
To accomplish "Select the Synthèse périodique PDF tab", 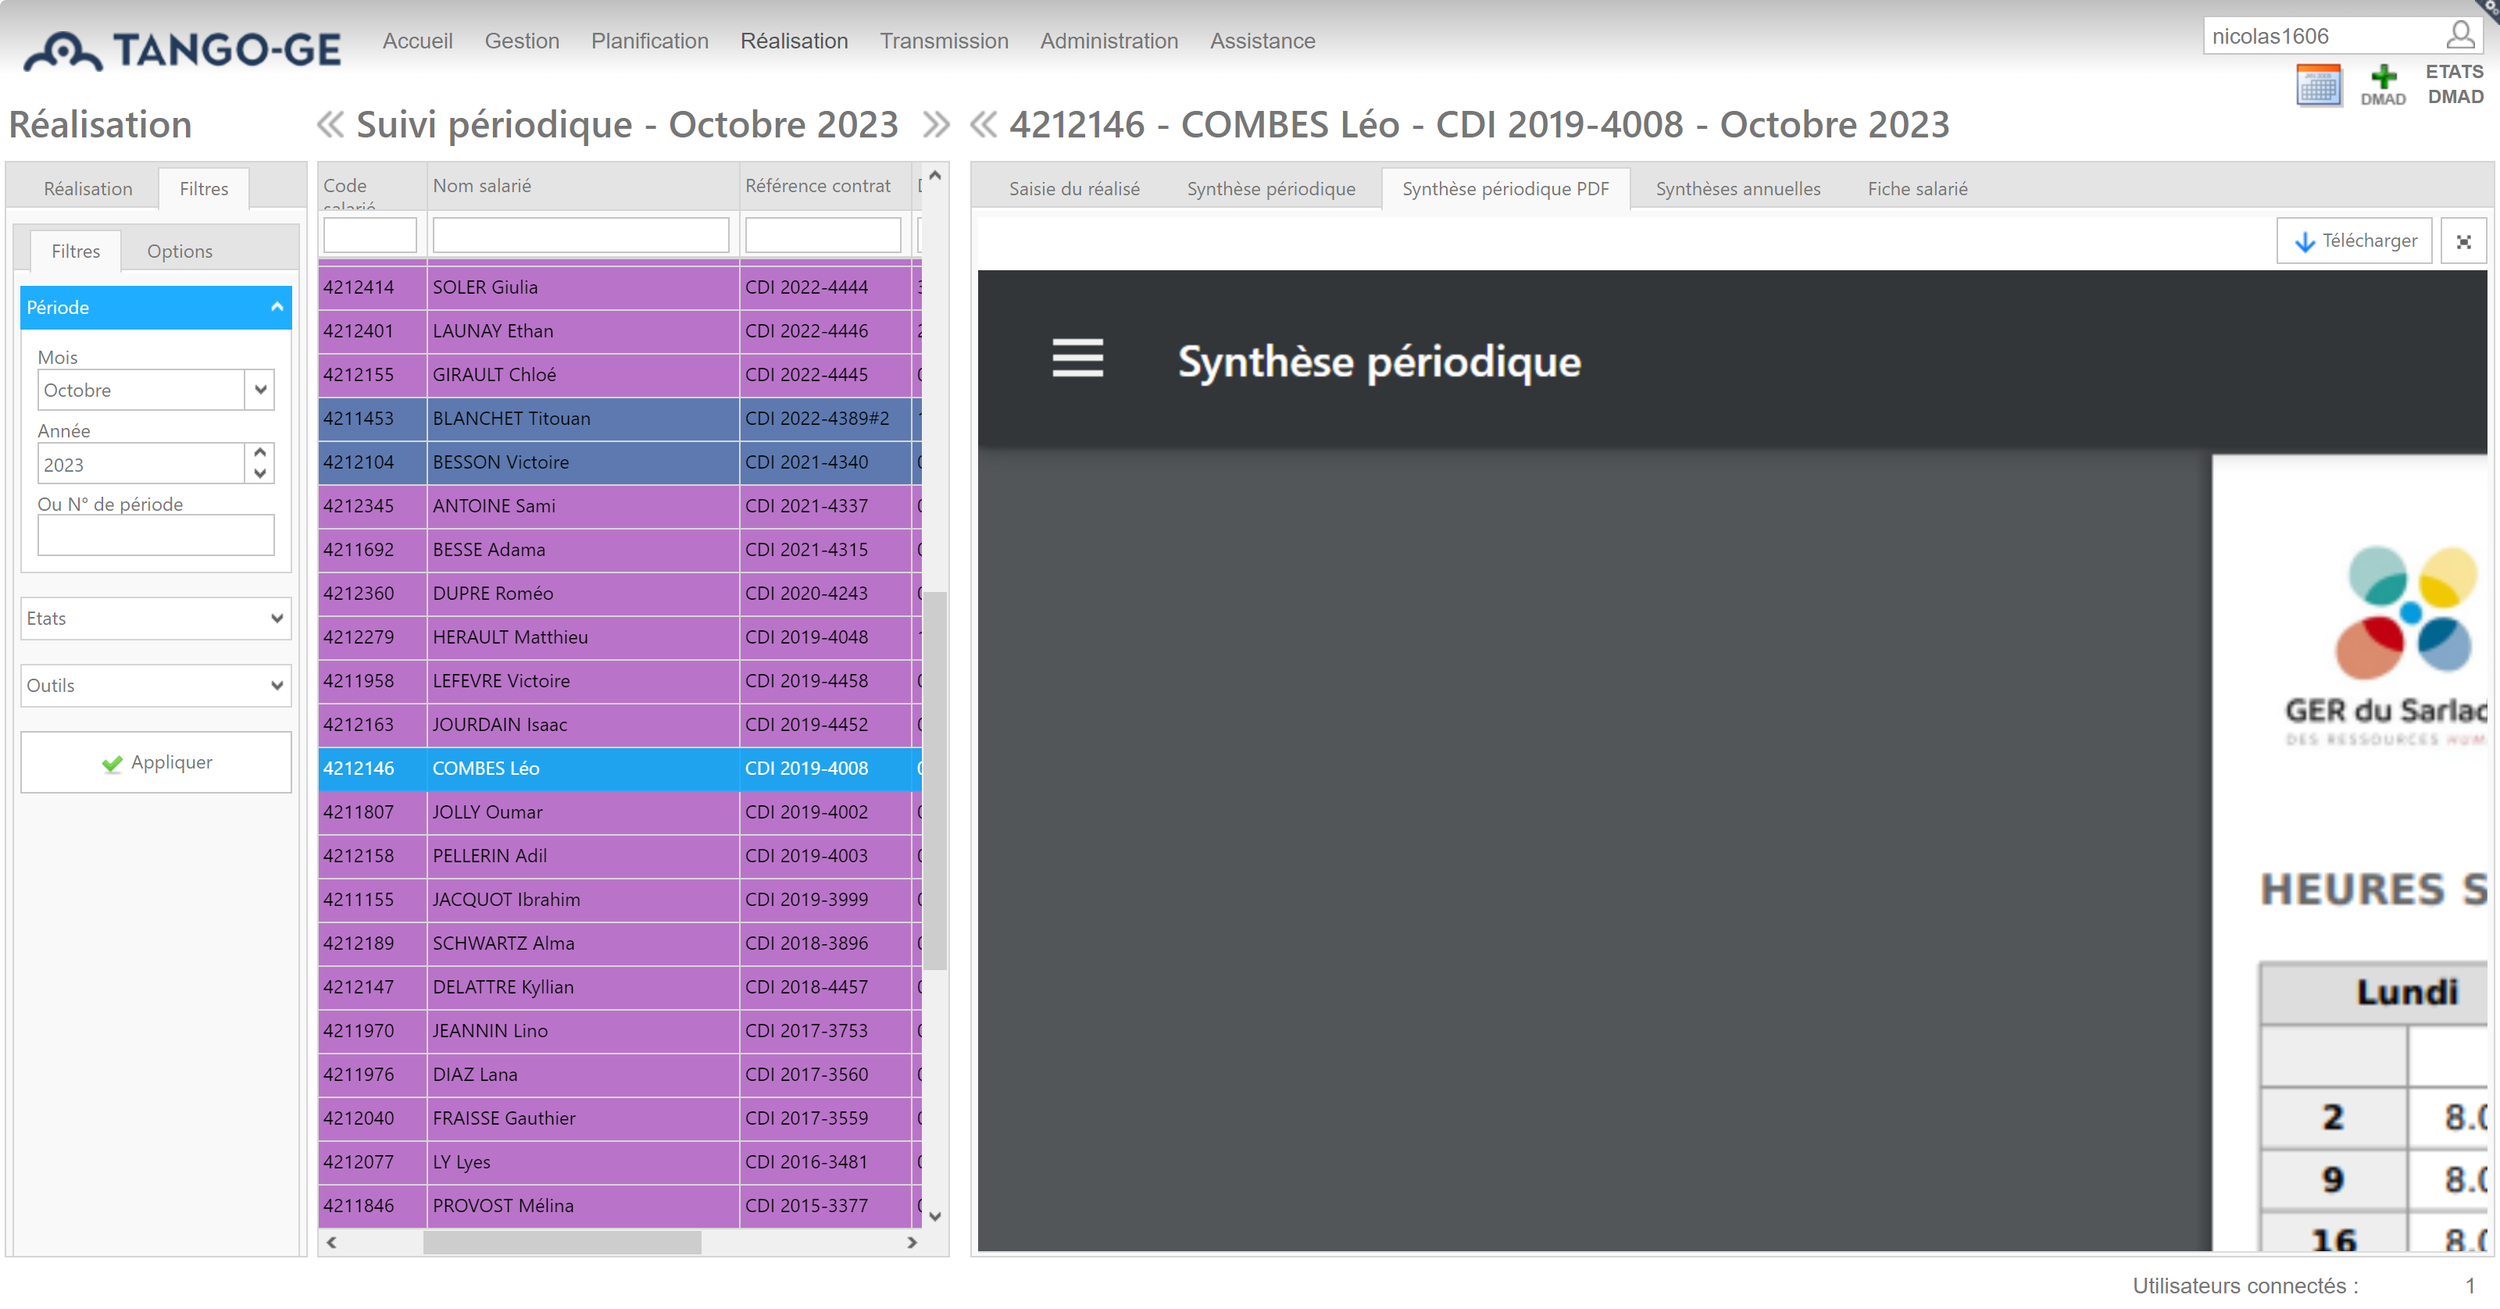I will (x=1505, y=189).
